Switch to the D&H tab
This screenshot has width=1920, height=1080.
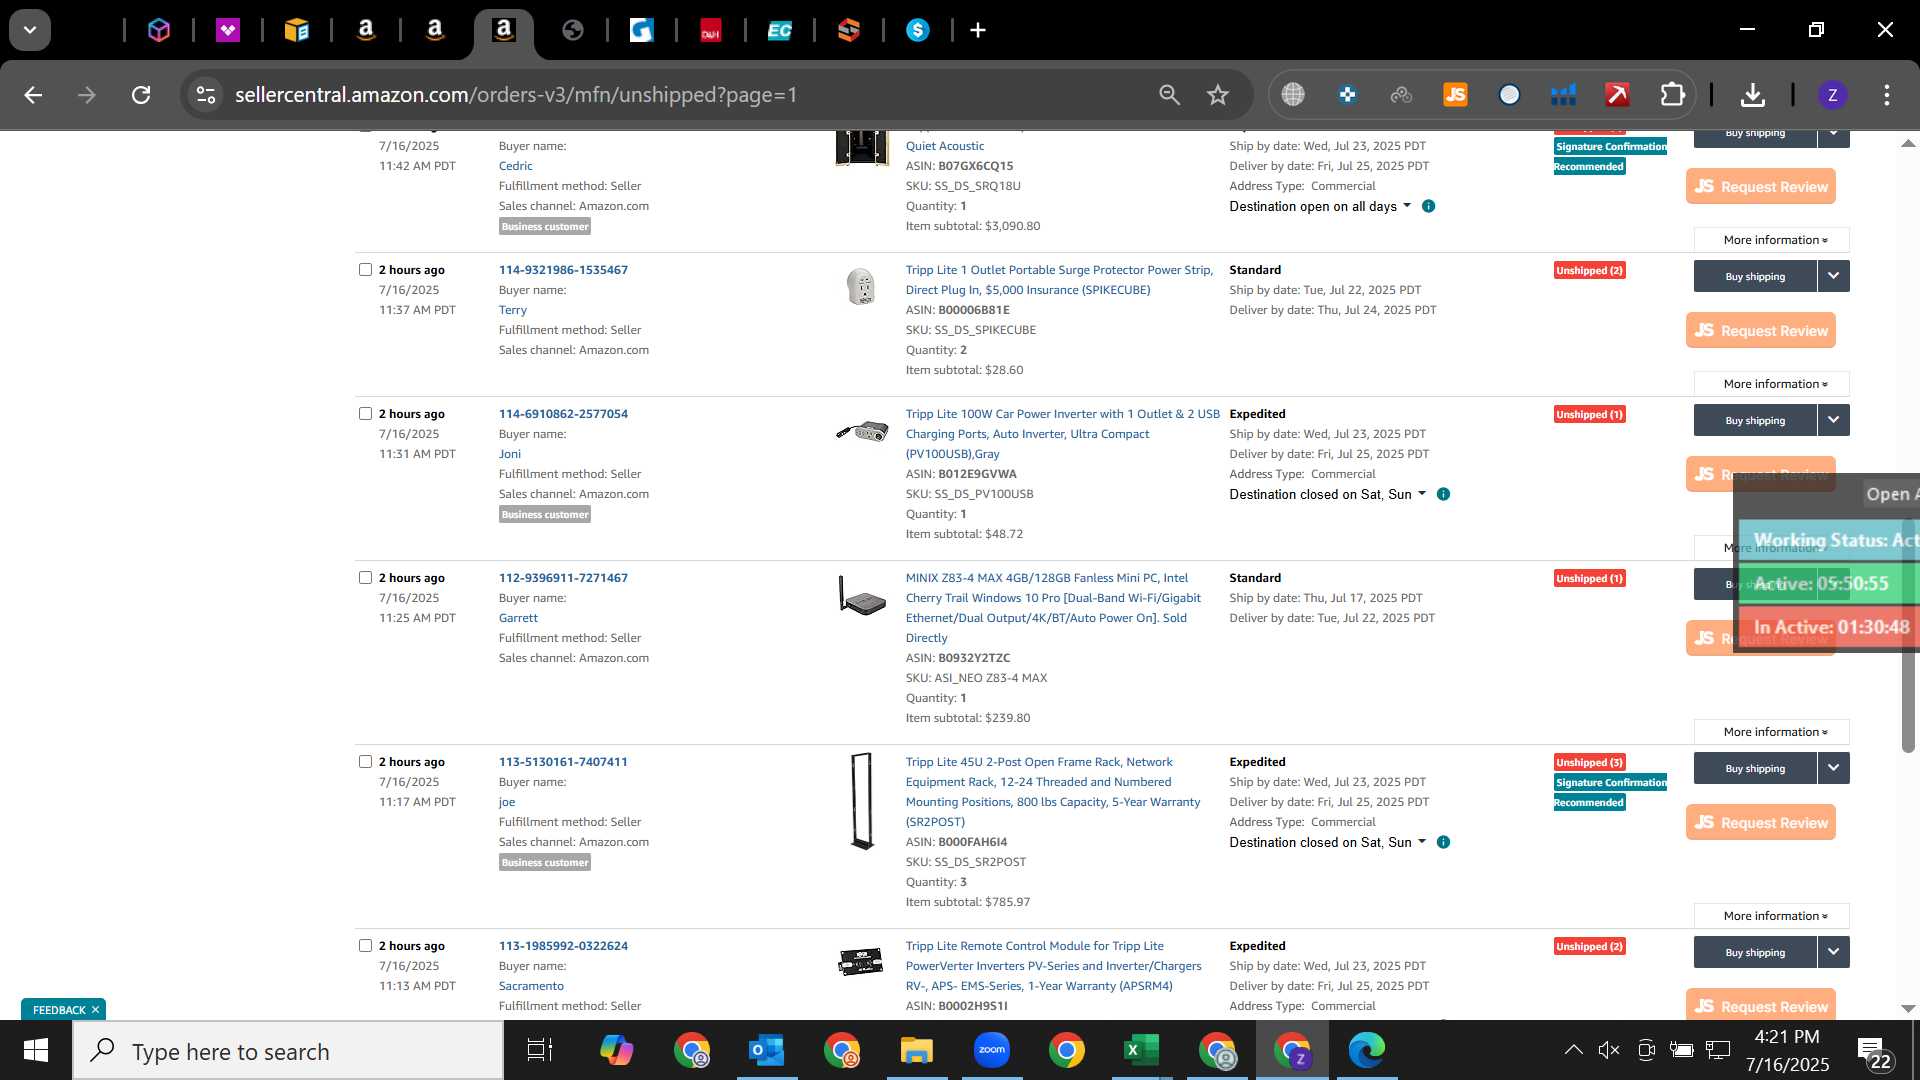point(711,30)
